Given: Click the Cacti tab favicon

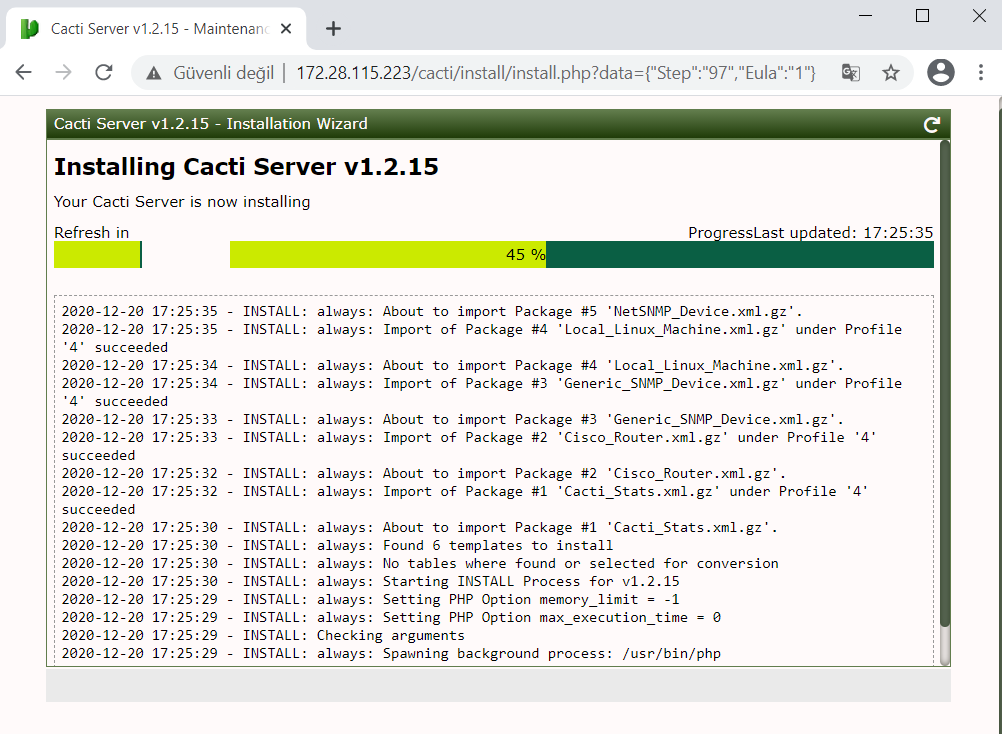Looking at the screenshot, I should 29,29.
